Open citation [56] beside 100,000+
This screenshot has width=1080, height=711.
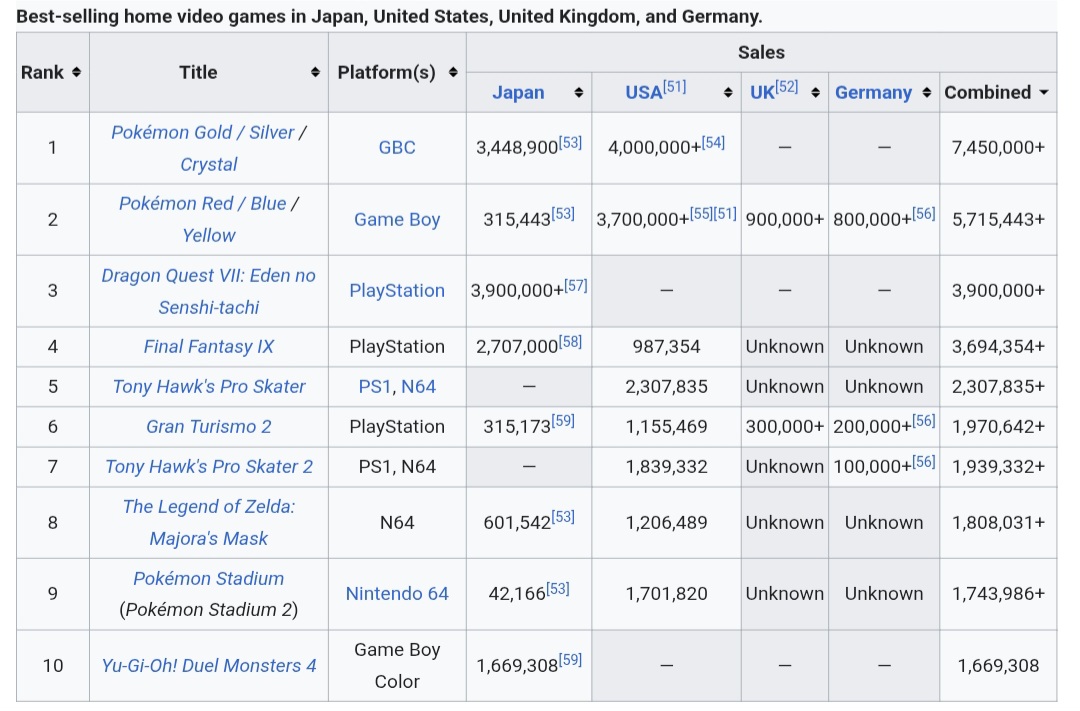coord(924,461)
